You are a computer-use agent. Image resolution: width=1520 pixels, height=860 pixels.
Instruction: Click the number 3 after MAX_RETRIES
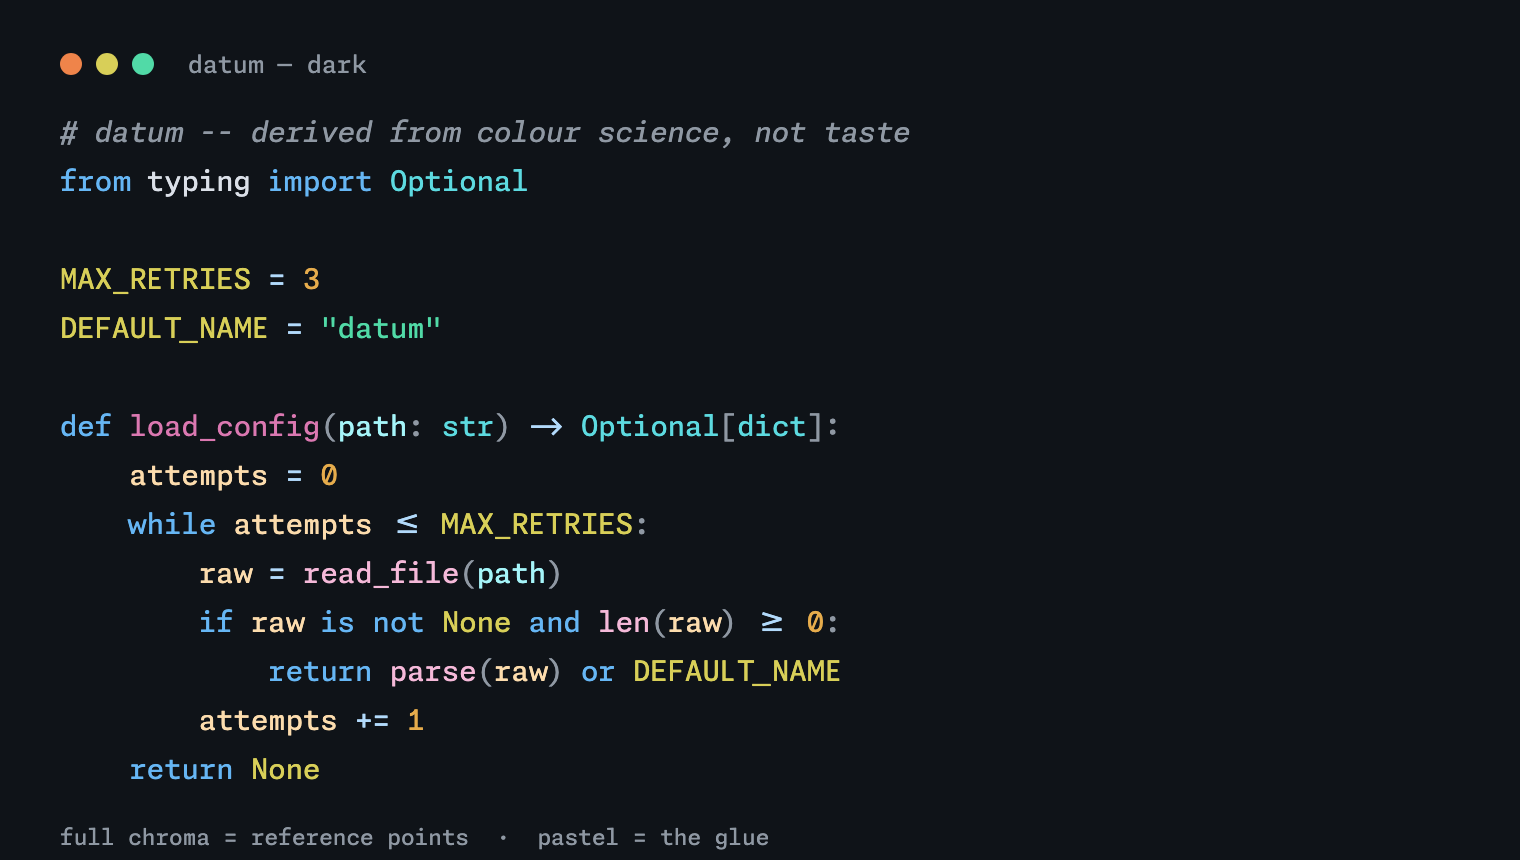tap(311, 279)
